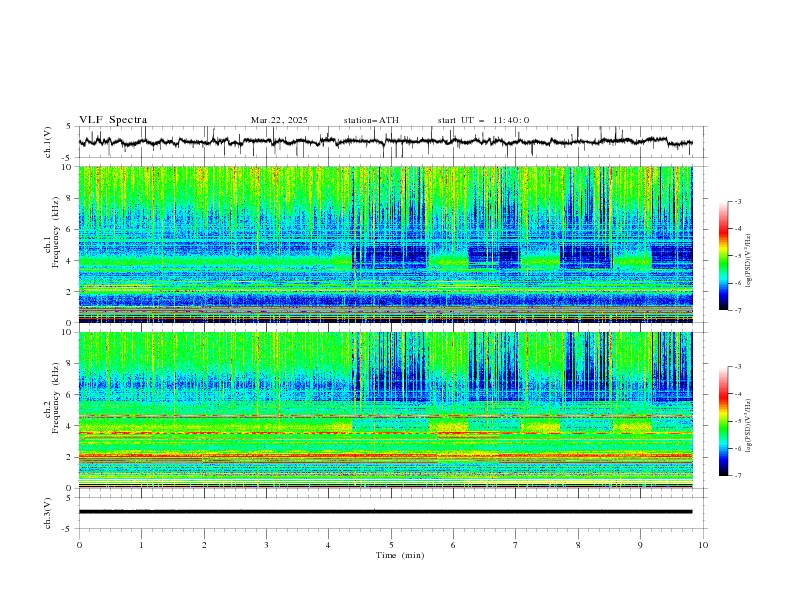
Task: Click time axis tick label '10'
Action: point(703,545)
